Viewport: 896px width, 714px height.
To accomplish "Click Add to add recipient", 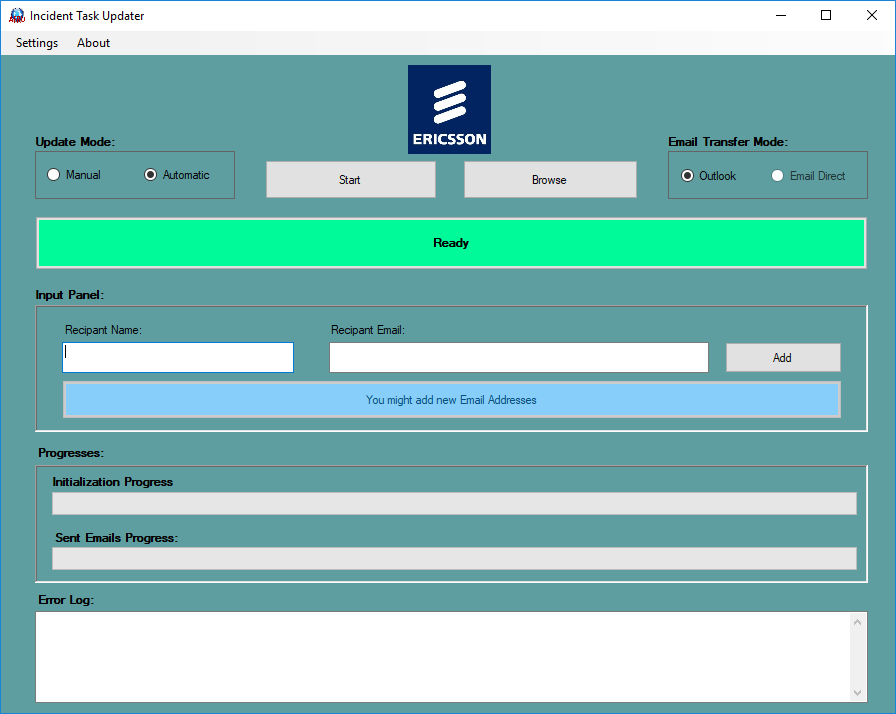I will [782, 358].
